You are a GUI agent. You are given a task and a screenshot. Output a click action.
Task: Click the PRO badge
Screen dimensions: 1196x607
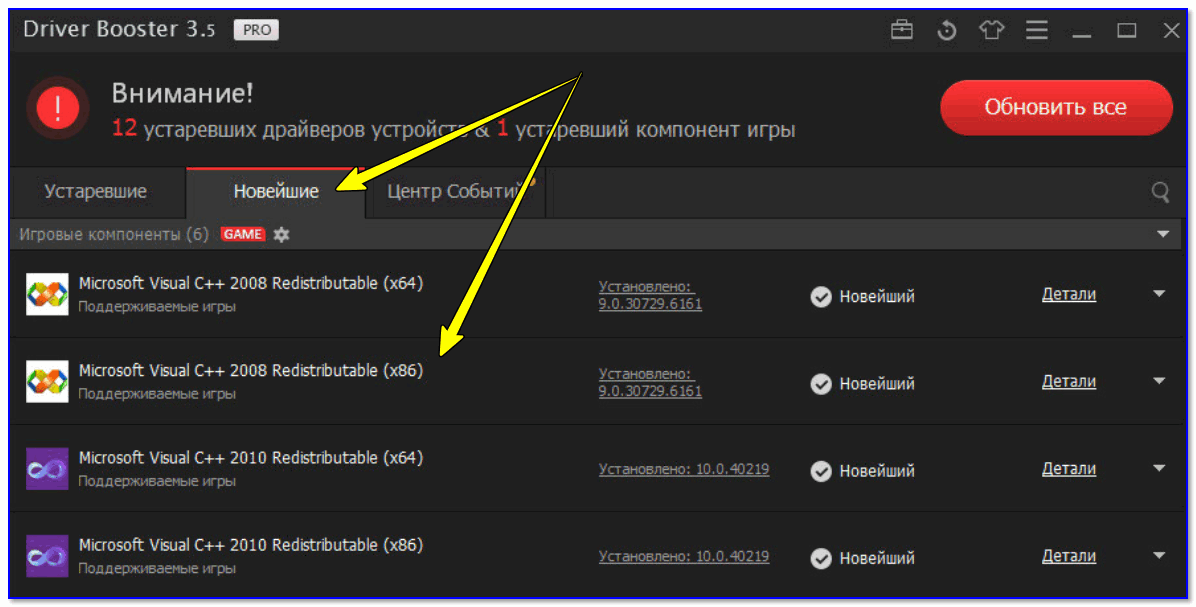point(256,30)
